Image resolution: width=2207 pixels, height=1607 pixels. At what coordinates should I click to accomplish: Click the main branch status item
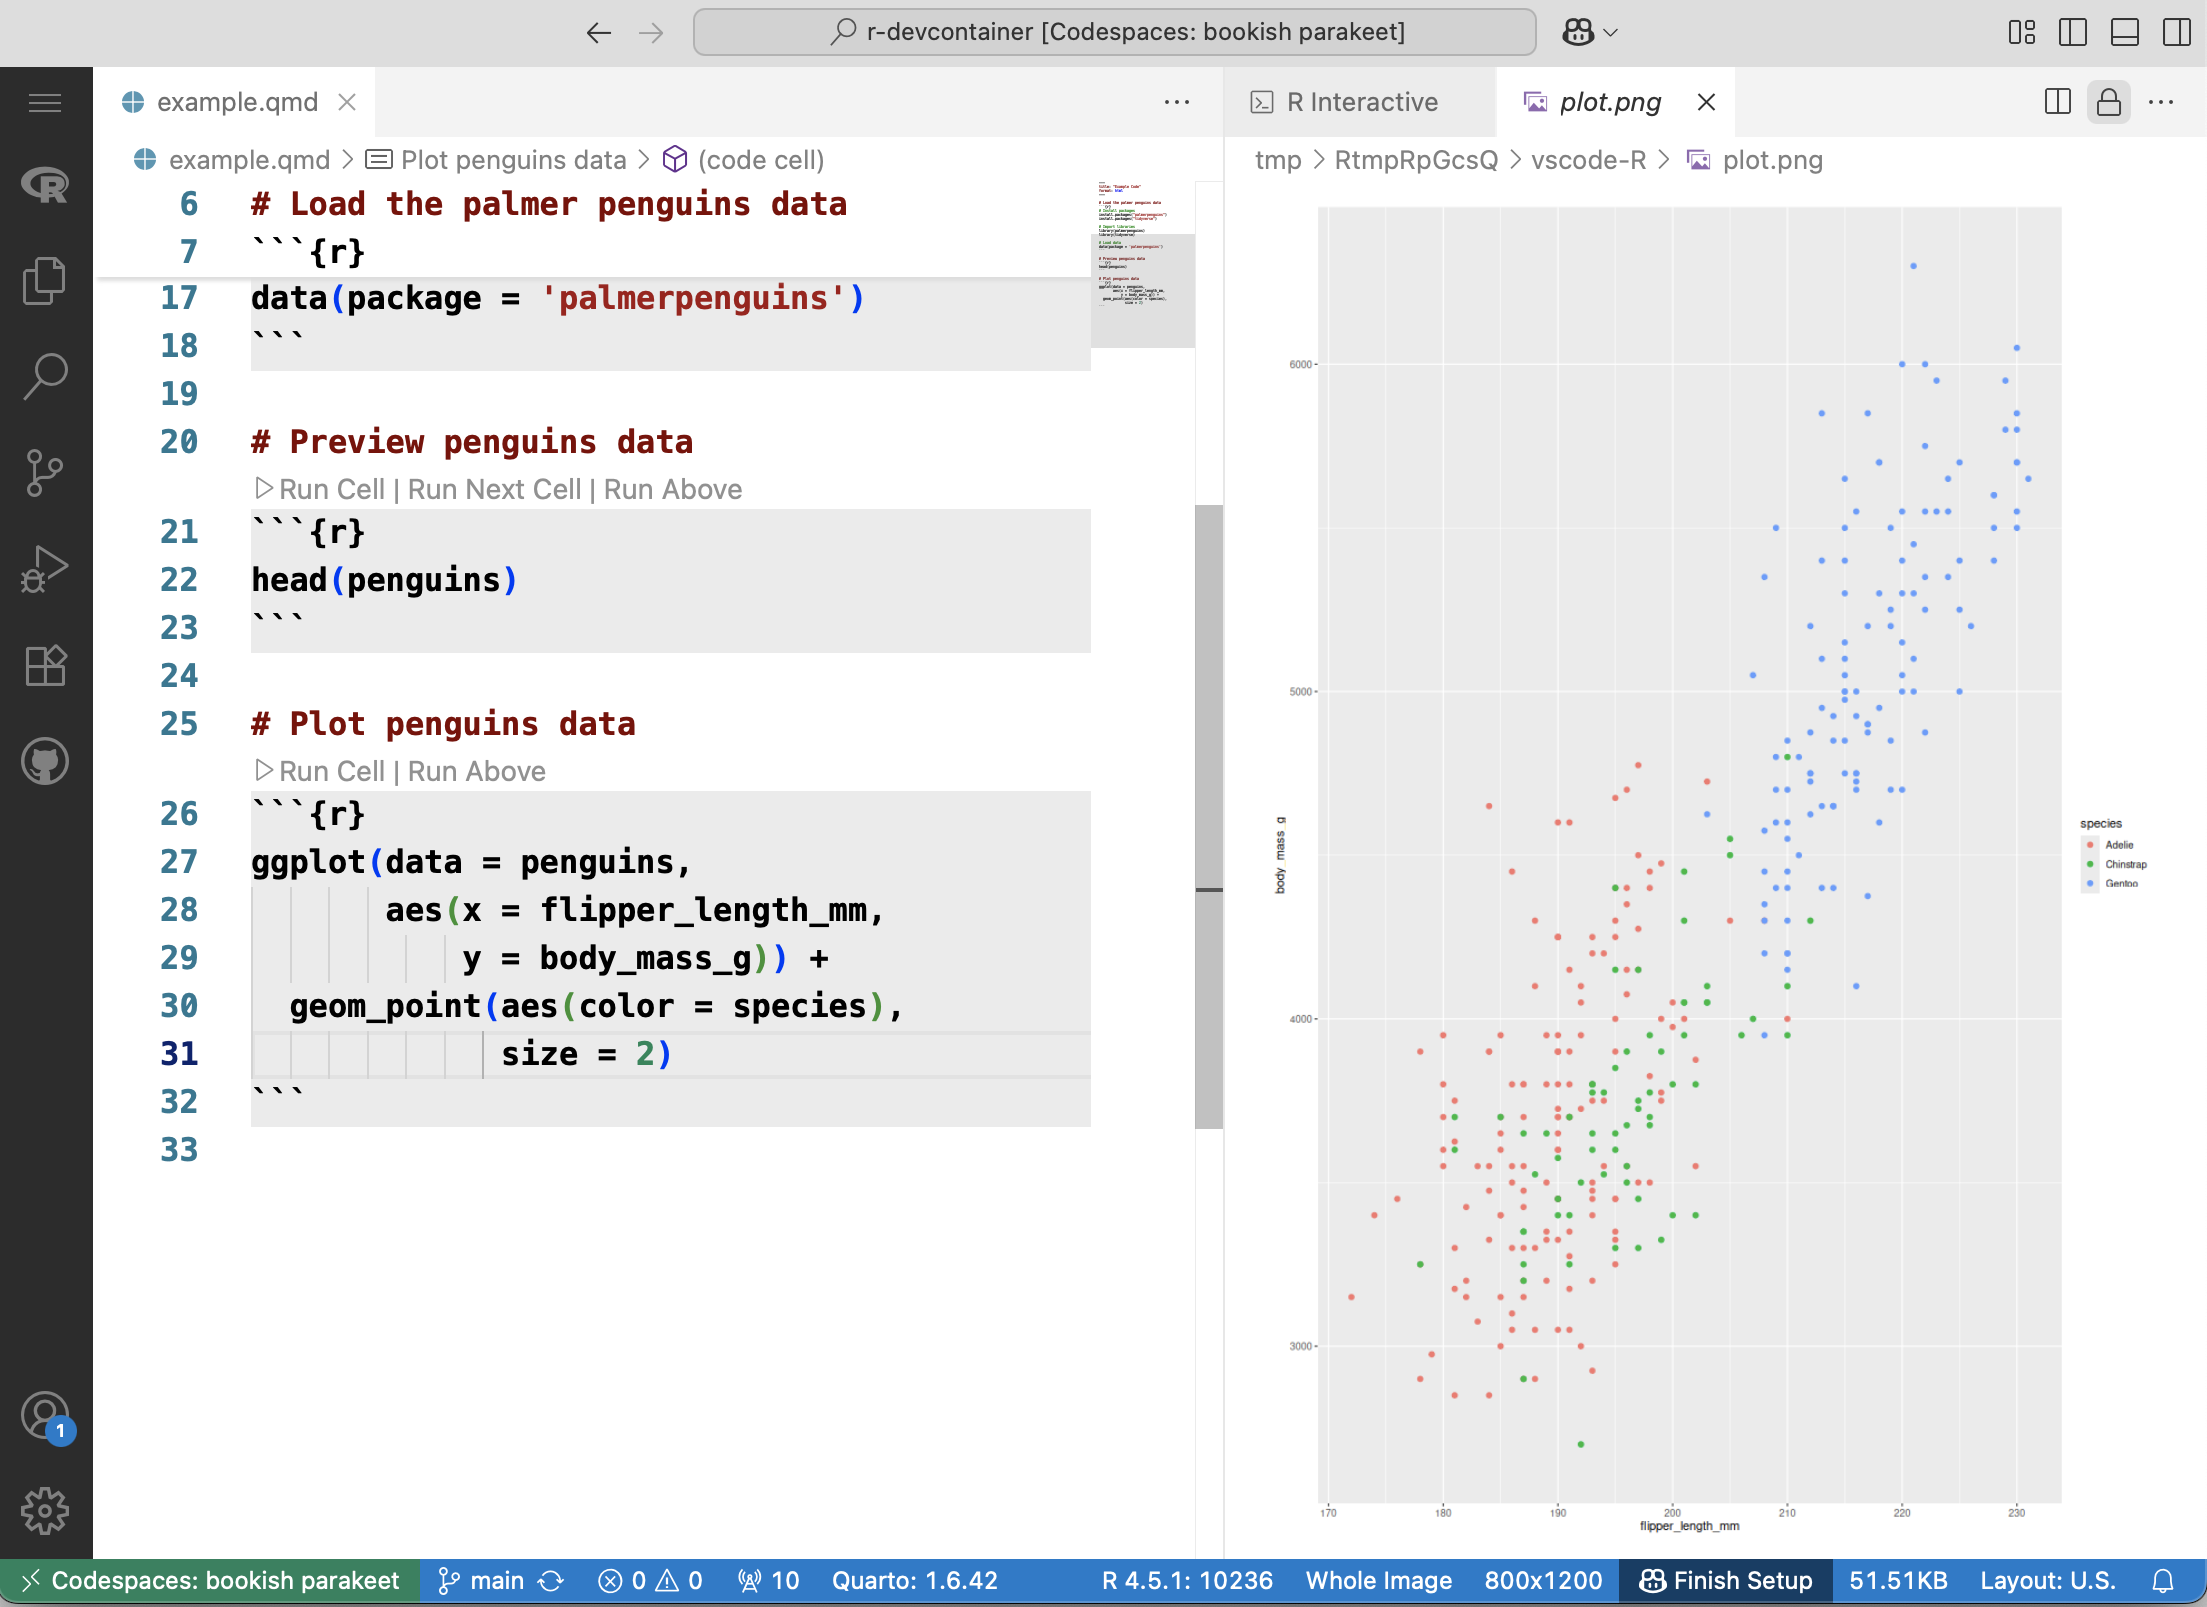point(482,1581)
